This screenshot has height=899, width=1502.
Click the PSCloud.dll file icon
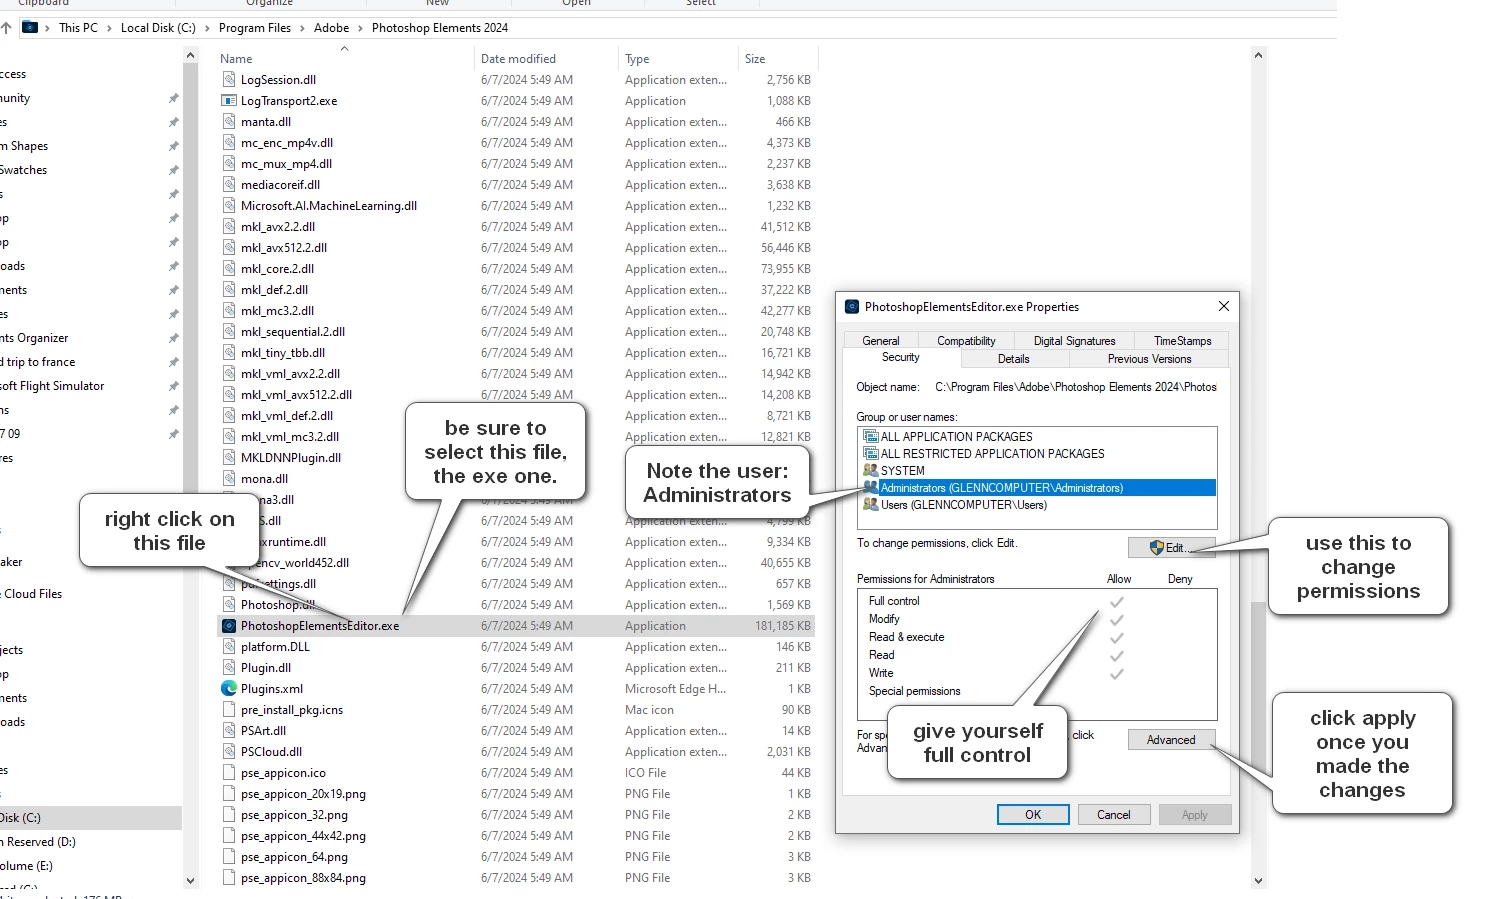pyautogui.click(x=229, y=751)
